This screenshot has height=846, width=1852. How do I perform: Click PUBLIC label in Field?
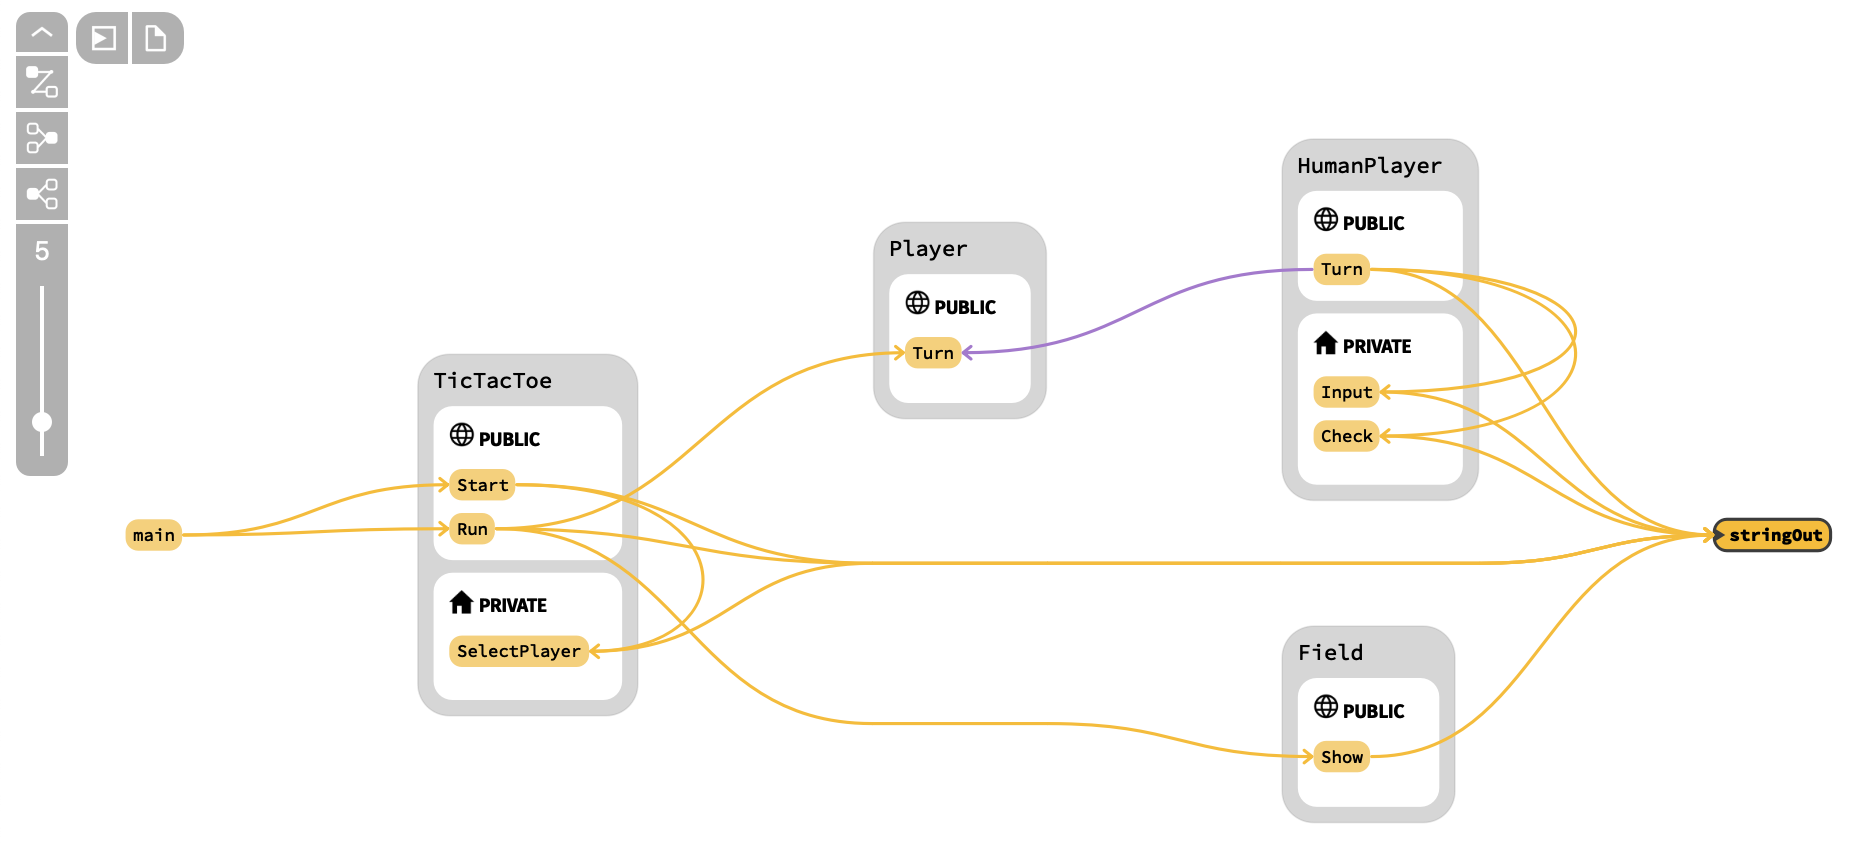1373,712
